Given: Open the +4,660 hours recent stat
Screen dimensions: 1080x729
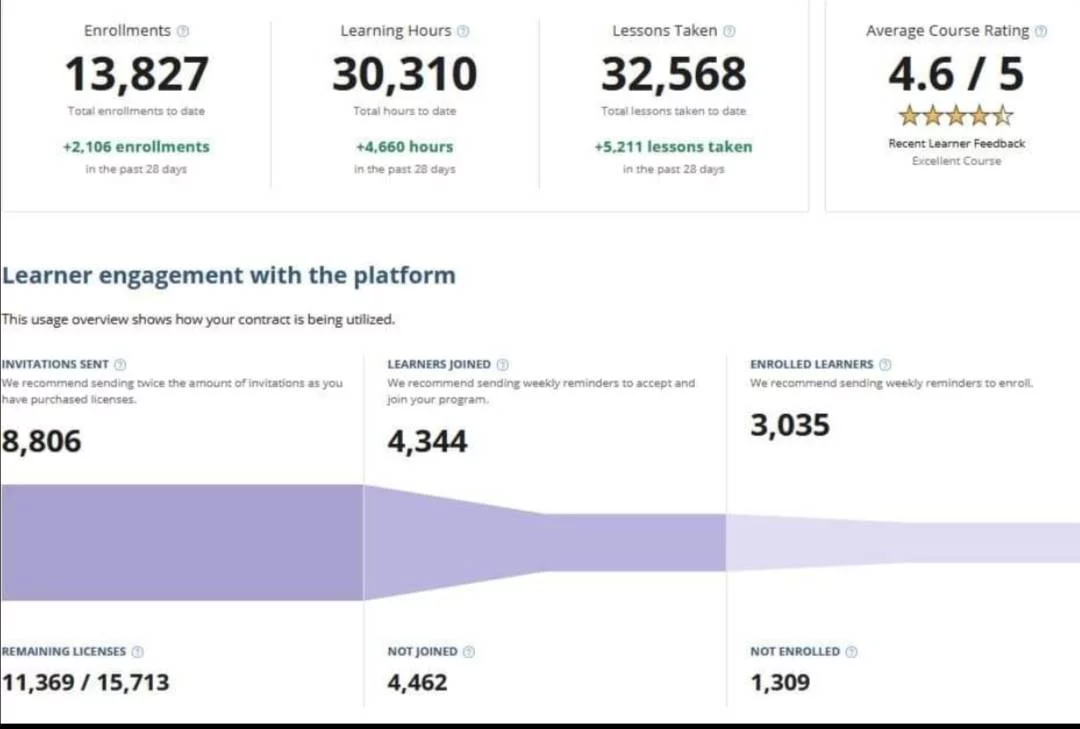Looking at the screenshot, I should tap(404, 147).
